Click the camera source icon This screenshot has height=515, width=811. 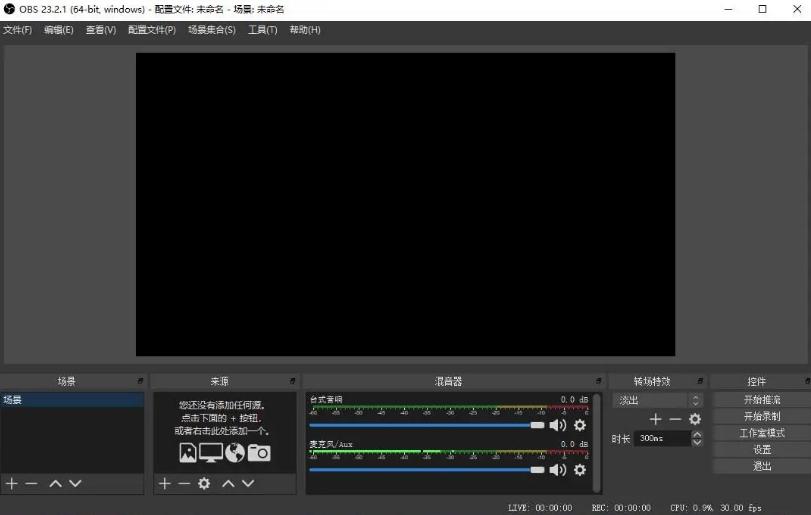tap(259, 452)
